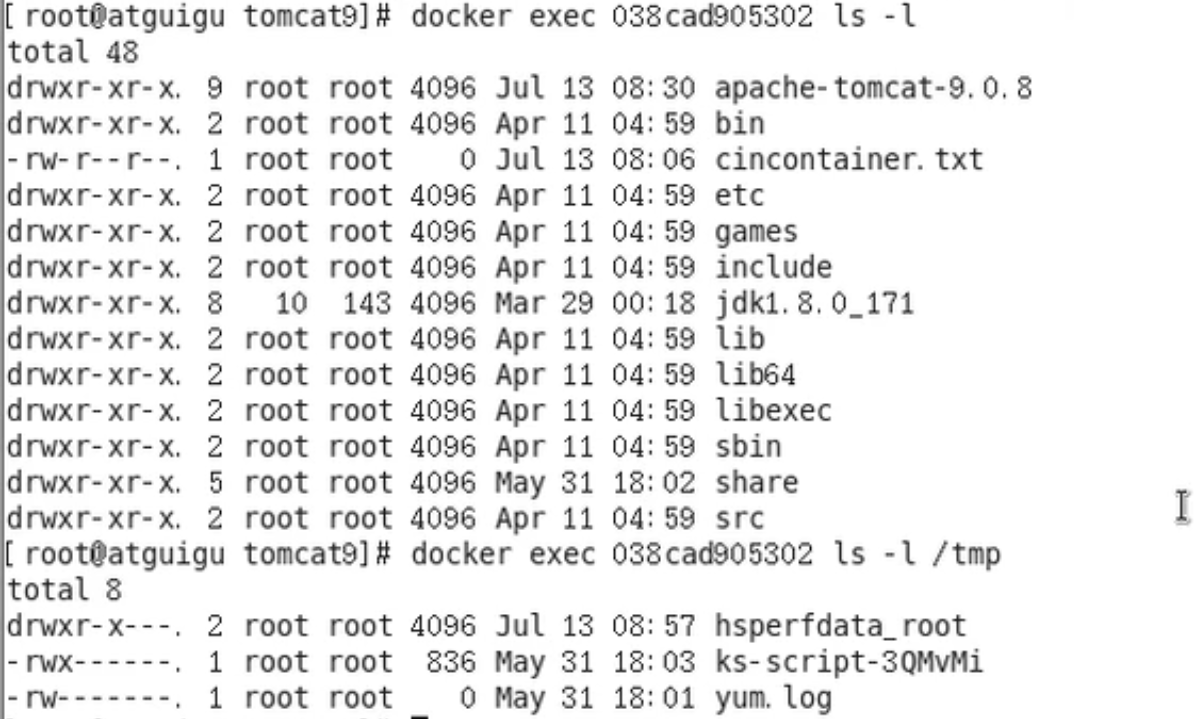Click the apache-tomcat-9.0.8 directory name
The height and width of the screenshot is (719, 1199).
point(873,88)
